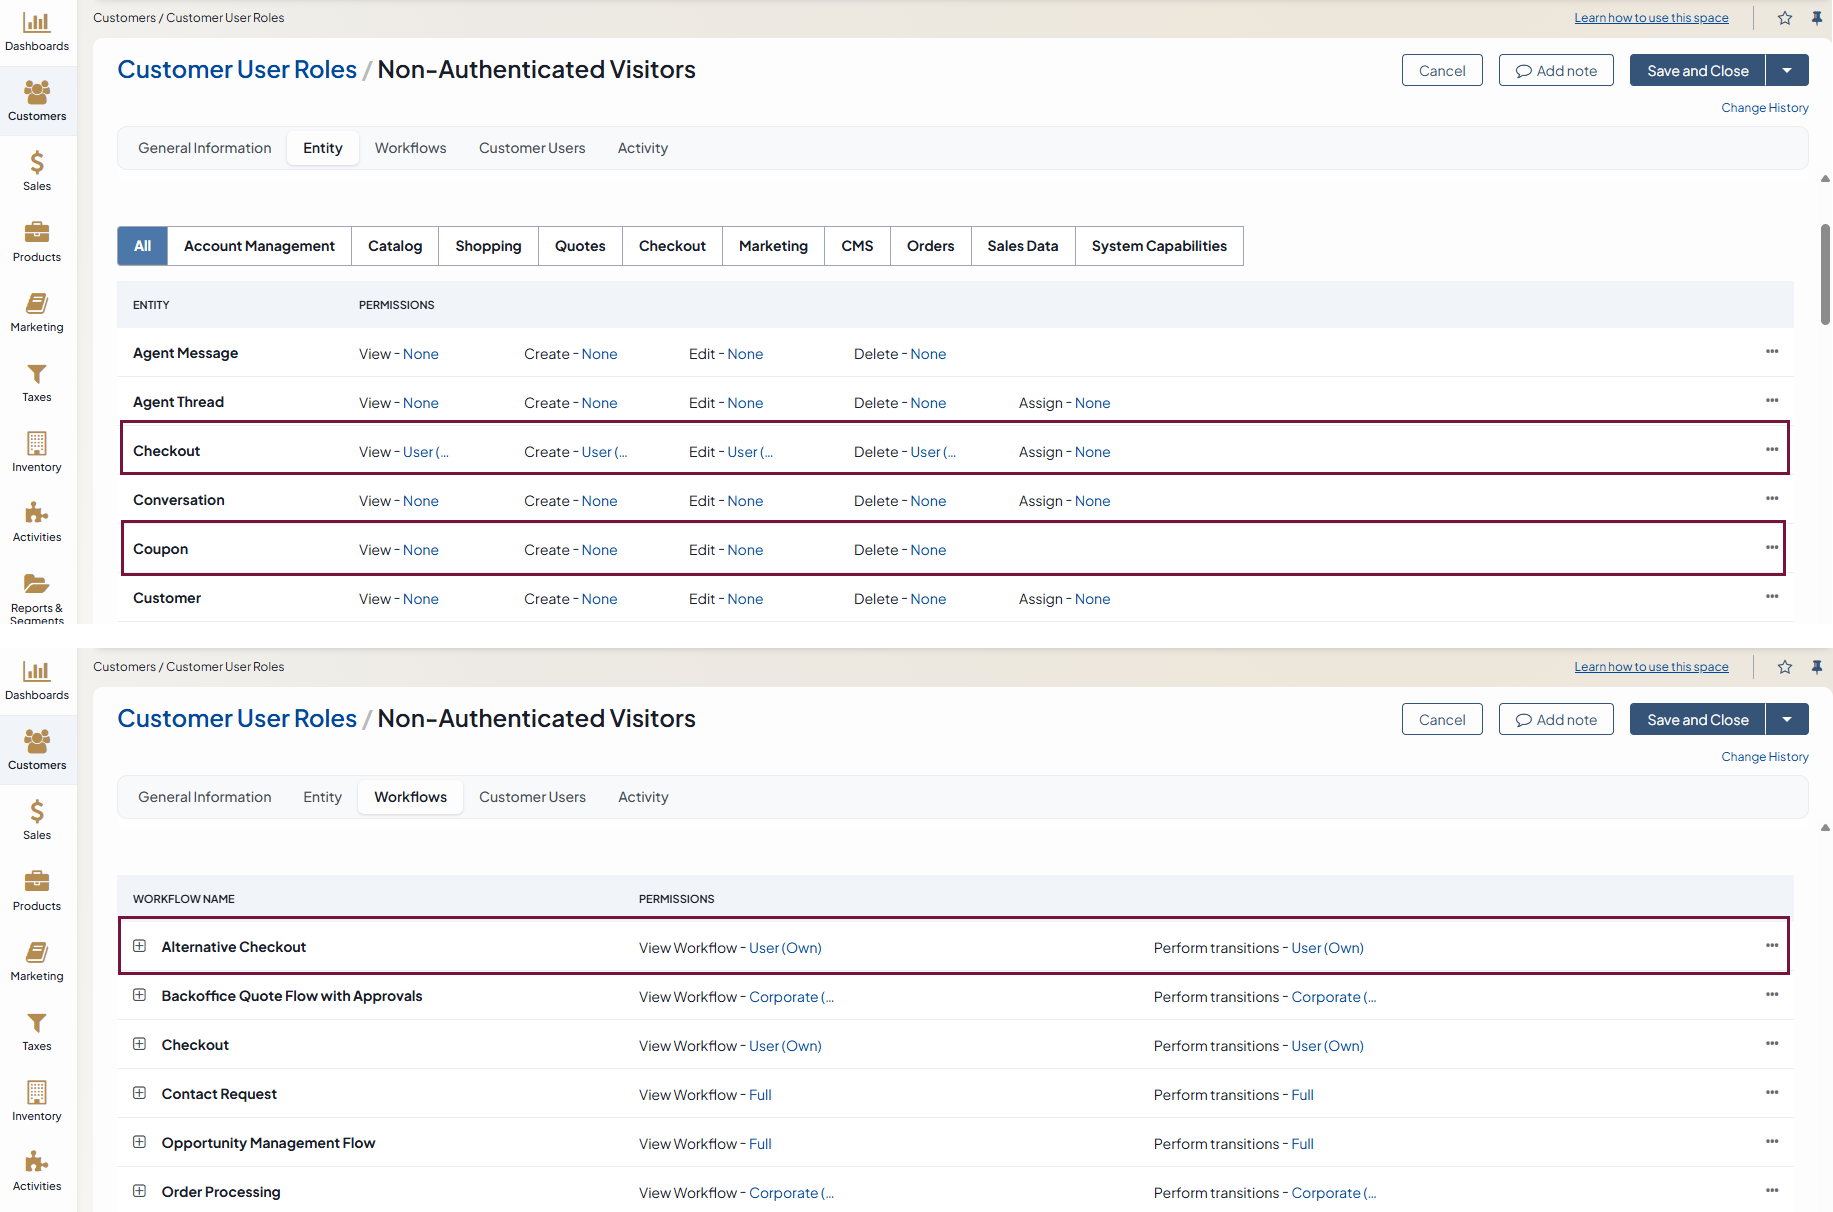The image size is (1833, 1212).
Task: Click the Agent Message Delete permission link
Action: coord(928,354)
